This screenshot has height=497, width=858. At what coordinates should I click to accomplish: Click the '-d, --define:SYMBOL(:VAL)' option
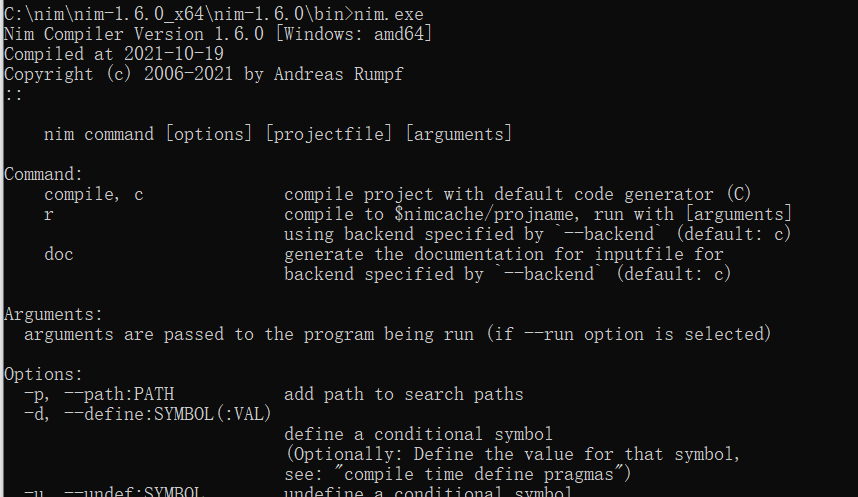pyautogui.click(x=148, y=414)
